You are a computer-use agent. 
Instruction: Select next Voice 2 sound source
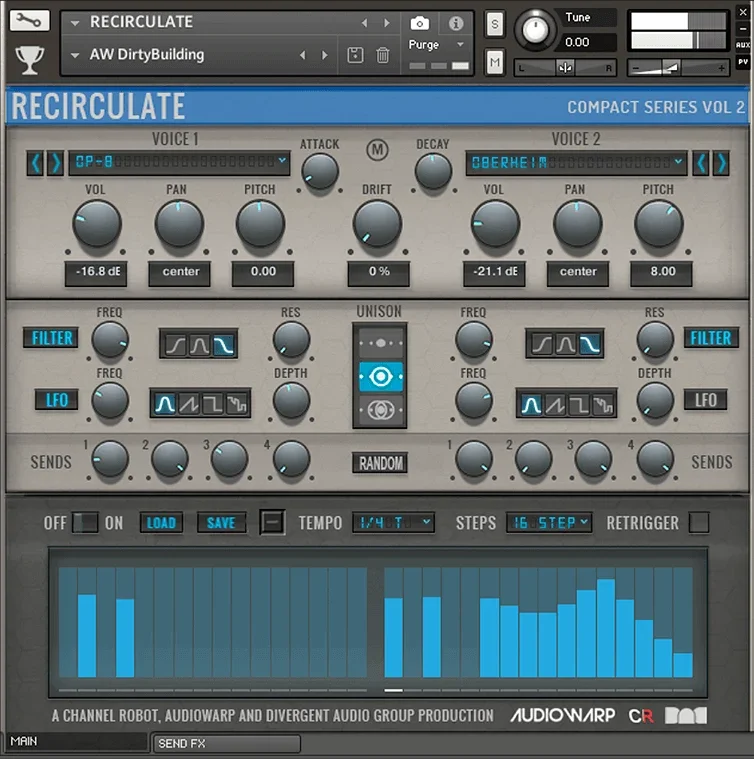coord(721,163)
